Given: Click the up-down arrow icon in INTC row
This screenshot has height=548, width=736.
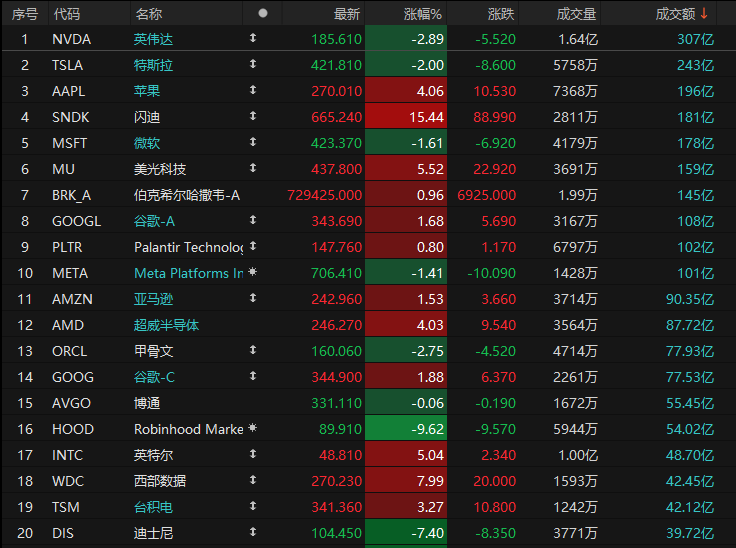Looking at the screenshot, I should (253, 454).
